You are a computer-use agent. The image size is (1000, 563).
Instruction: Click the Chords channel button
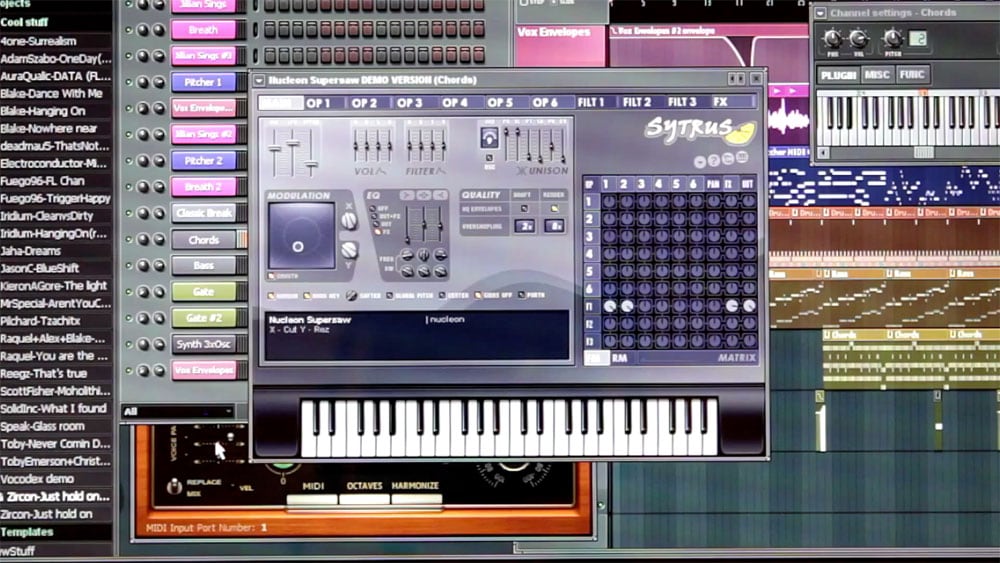204,240
